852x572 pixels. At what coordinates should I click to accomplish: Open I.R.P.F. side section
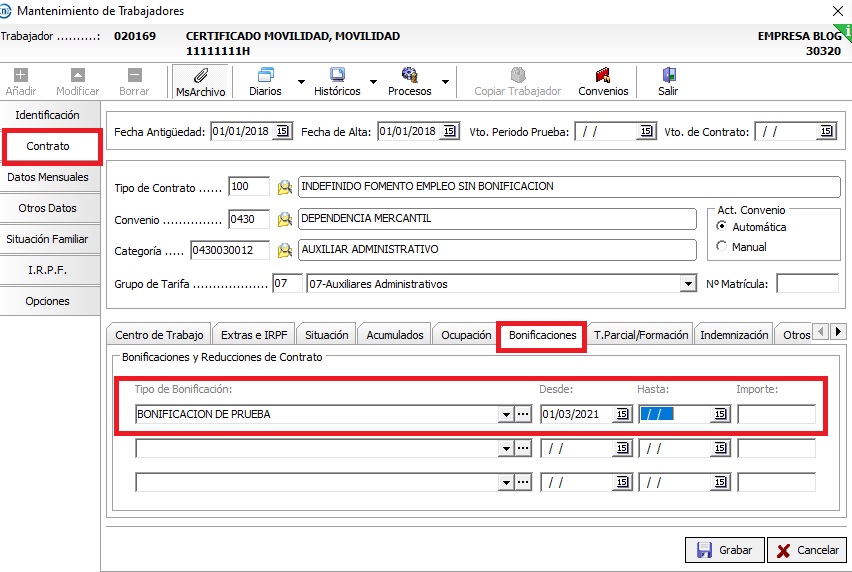pyautogui.click(x=48, y=270)
